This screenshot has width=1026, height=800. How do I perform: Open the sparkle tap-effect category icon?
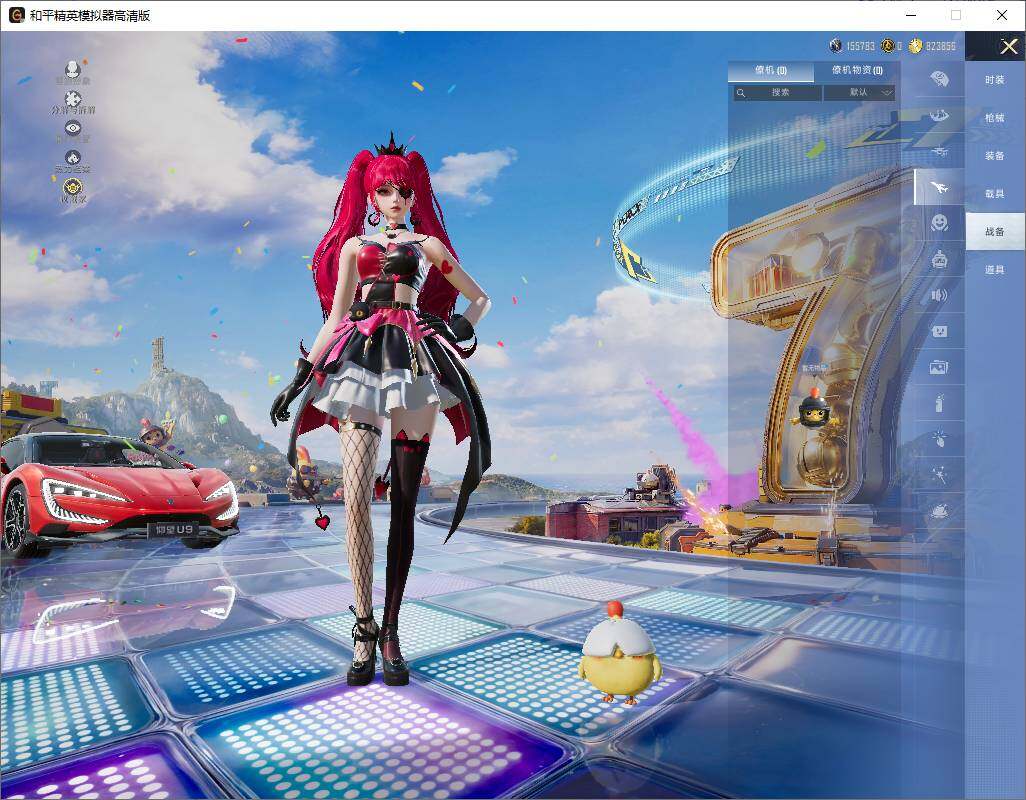tap(940, 439)
